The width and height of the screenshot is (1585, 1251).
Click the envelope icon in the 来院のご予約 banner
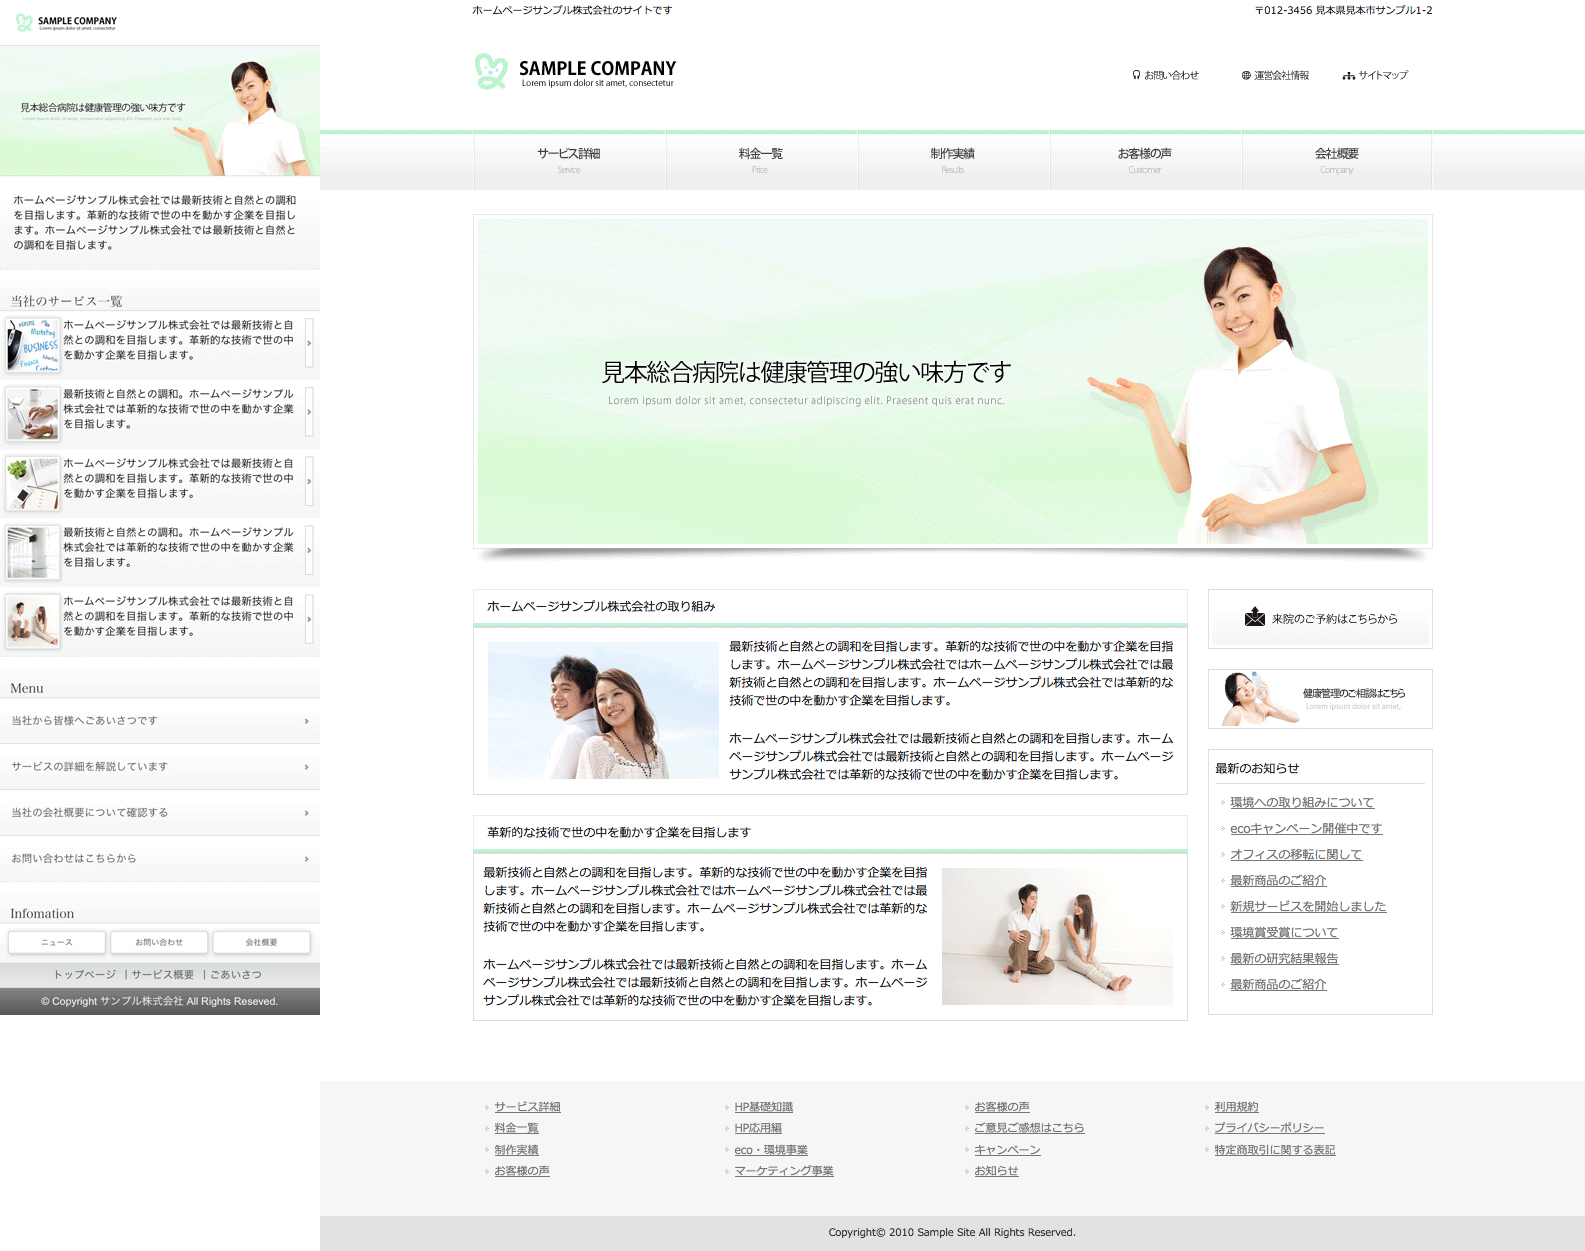click(x=1254, y=618)
